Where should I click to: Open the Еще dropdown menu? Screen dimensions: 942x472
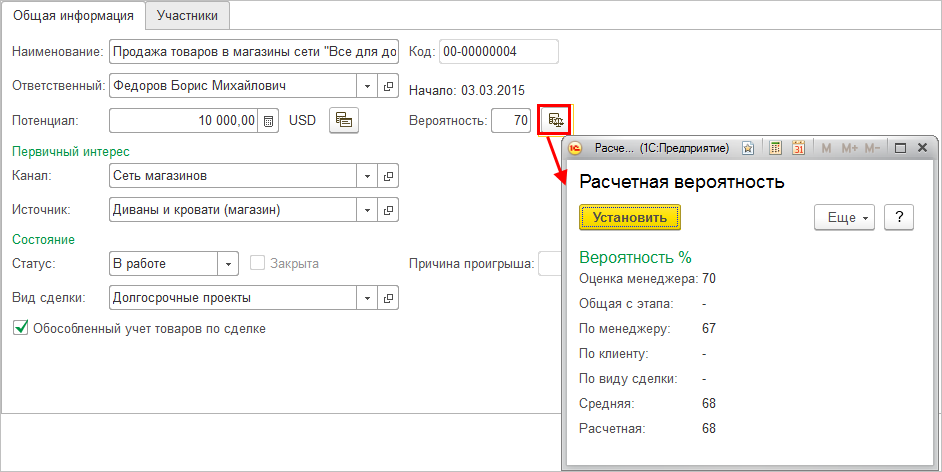click(x=844, y=217)
